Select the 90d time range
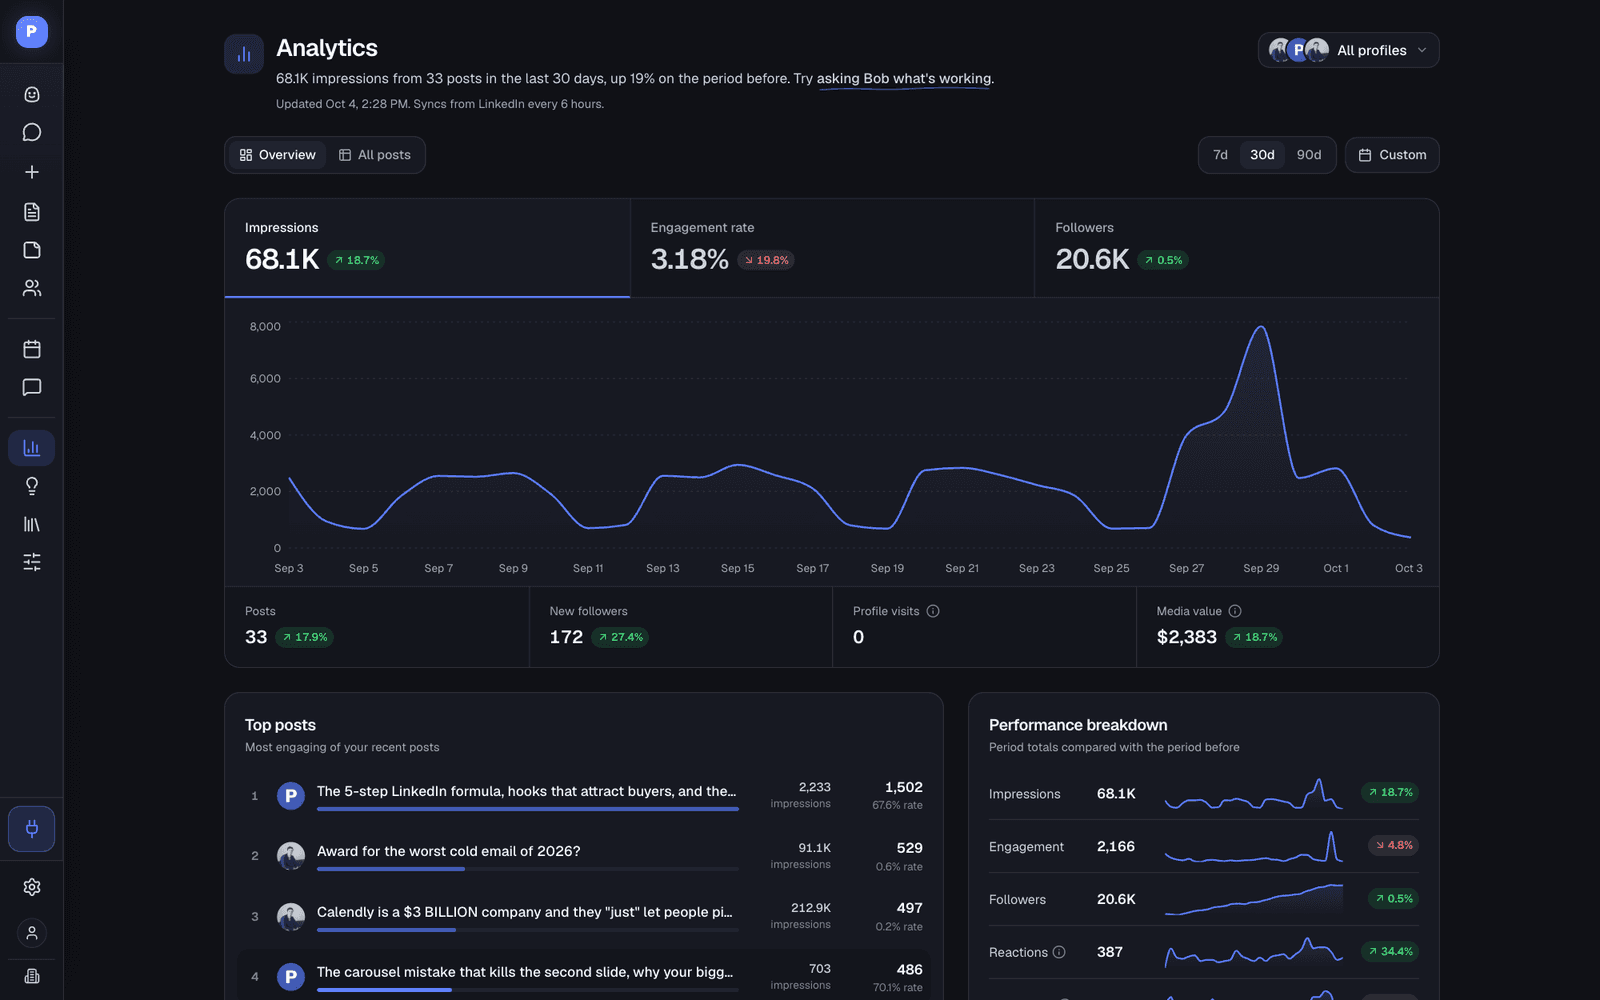The height and width of the screenshot is (1000, 1600). (x=1309, y=155)
